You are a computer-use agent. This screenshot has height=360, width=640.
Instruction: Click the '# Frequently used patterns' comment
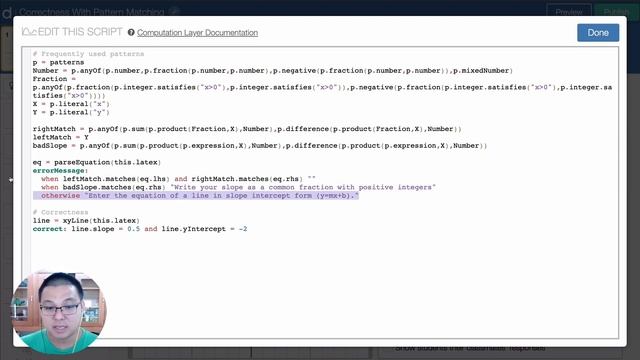pyautogui.click(x=88, y=54)
